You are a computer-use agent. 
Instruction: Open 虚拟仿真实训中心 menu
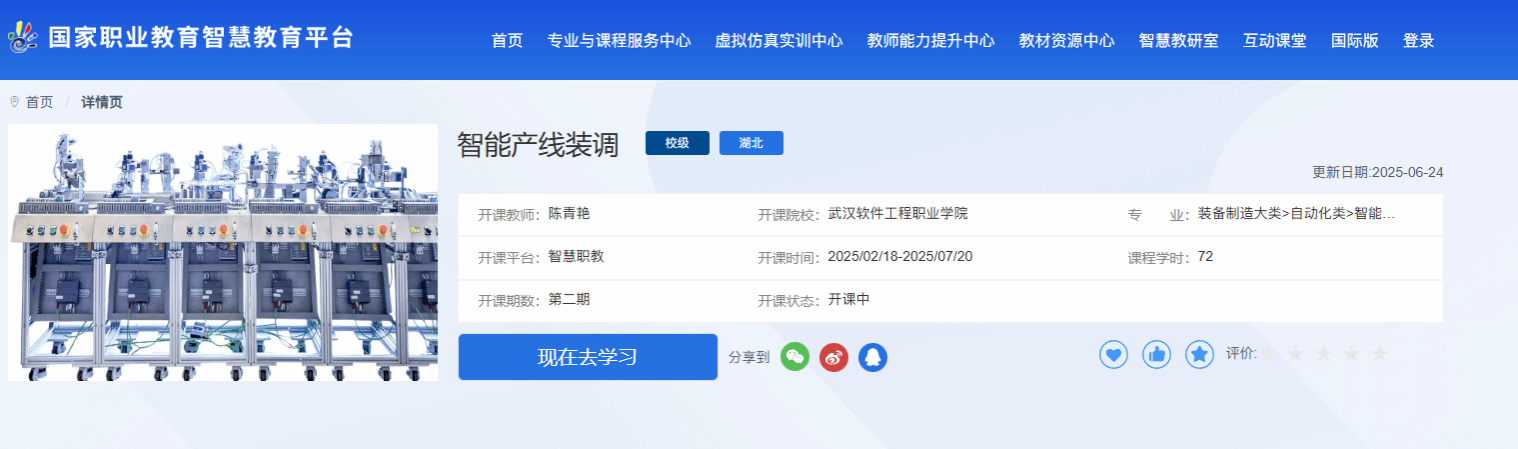pyautogui.click(x=778, y=41)
